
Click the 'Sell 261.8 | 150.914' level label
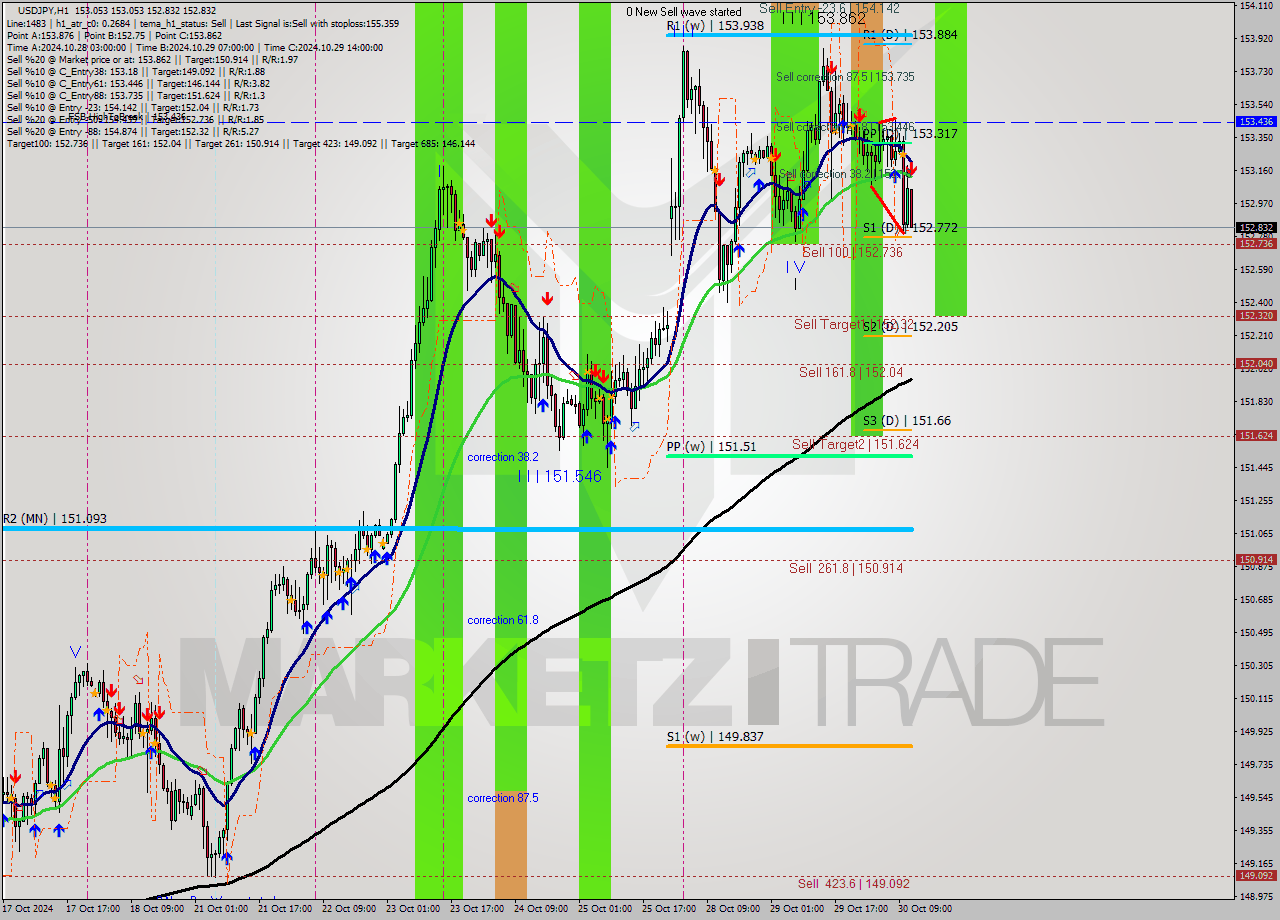coord(846,568)
